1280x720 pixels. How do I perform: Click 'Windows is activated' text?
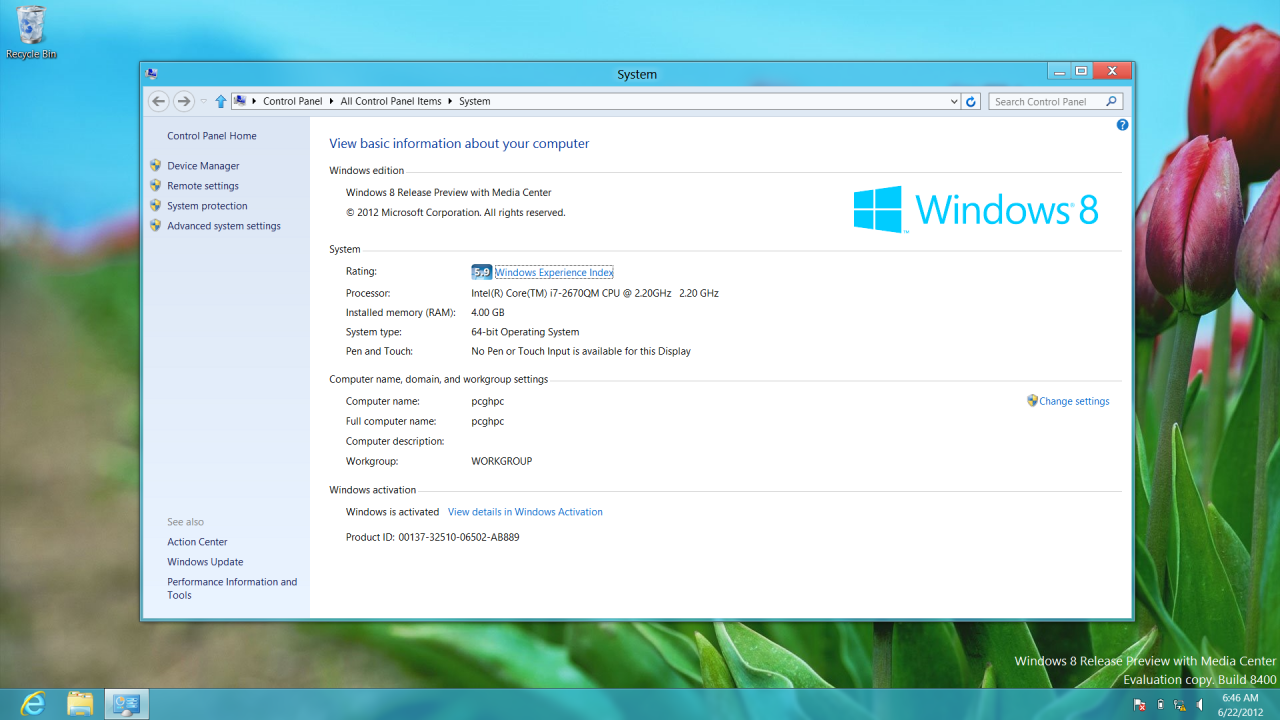tap(392, 512)
